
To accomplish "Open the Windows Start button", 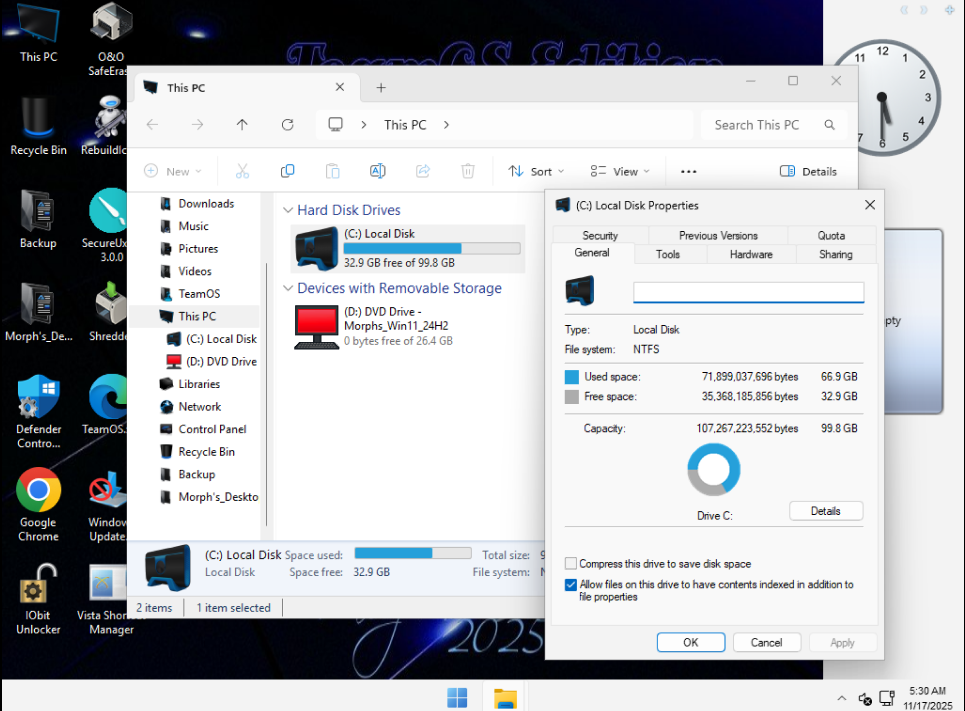I will [x=457, y=697].
